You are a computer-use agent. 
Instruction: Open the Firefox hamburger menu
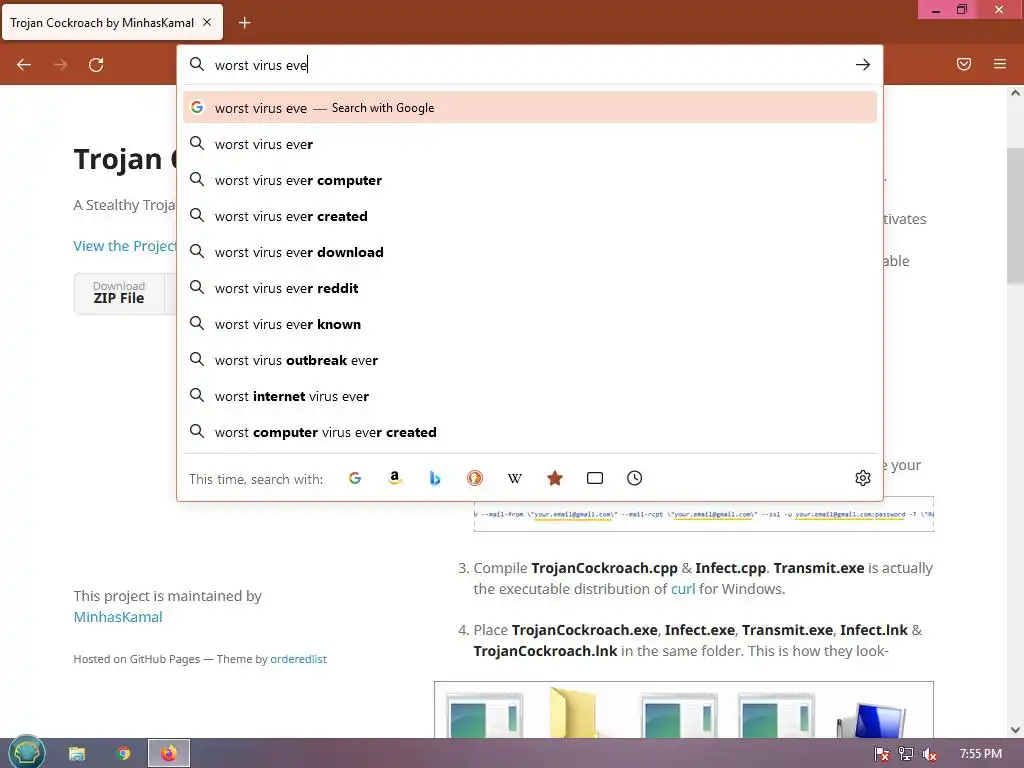pyautogui.click(x=1000, y=64)
